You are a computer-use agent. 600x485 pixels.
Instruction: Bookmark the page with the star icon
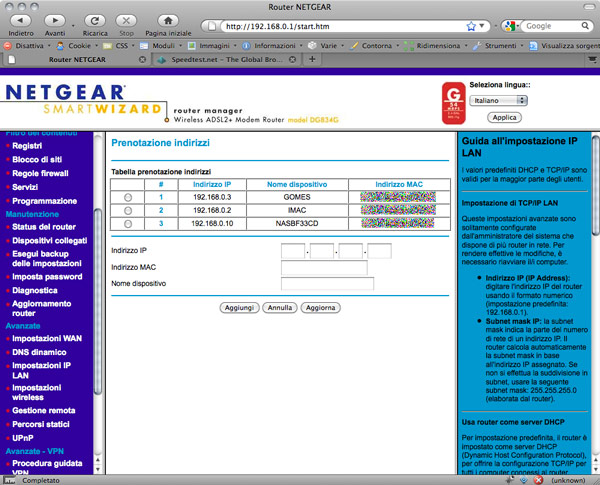[x=471, y=26]
